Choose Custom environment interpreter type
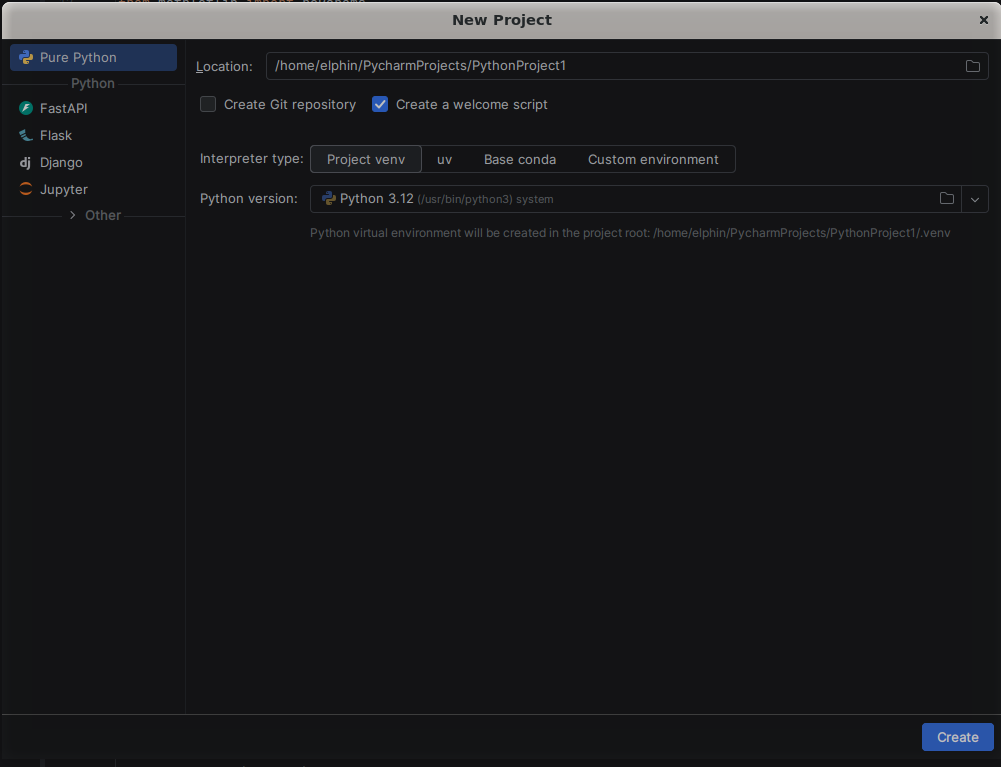The width and height of the screenshot is (1001, 767). click(x=653, y=159)
